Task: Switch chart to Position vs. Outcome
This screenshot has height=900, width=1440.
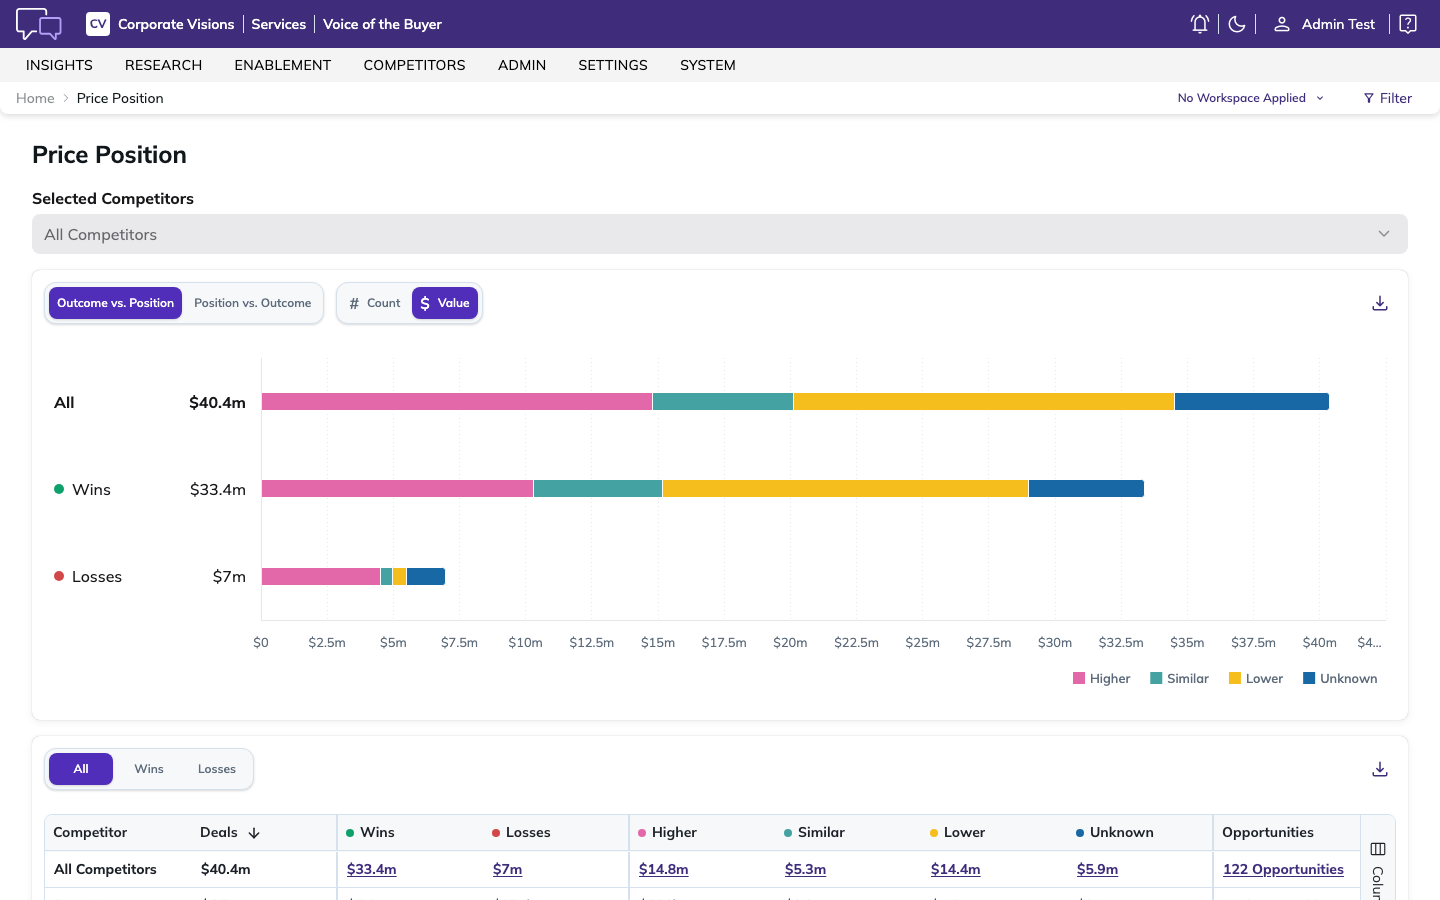Action: coord(253,303)
